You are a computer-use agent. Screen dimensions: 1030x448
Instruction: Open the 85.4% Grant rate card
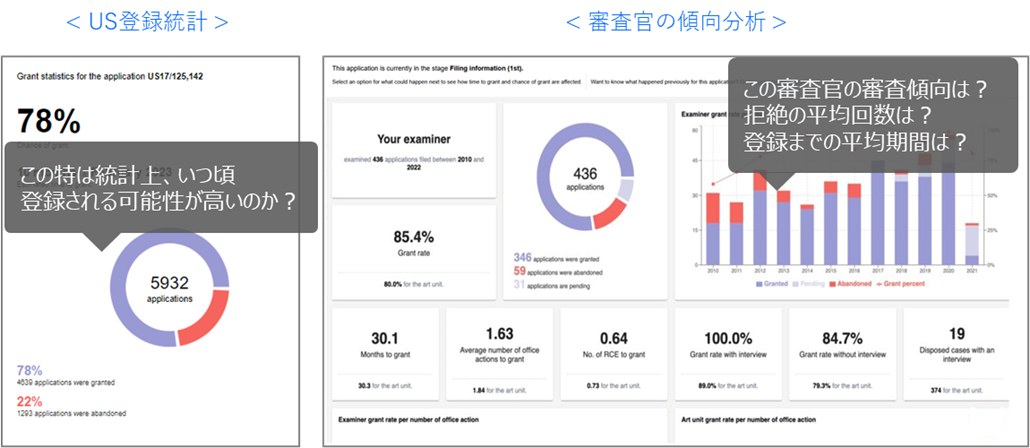pos(414,252)
